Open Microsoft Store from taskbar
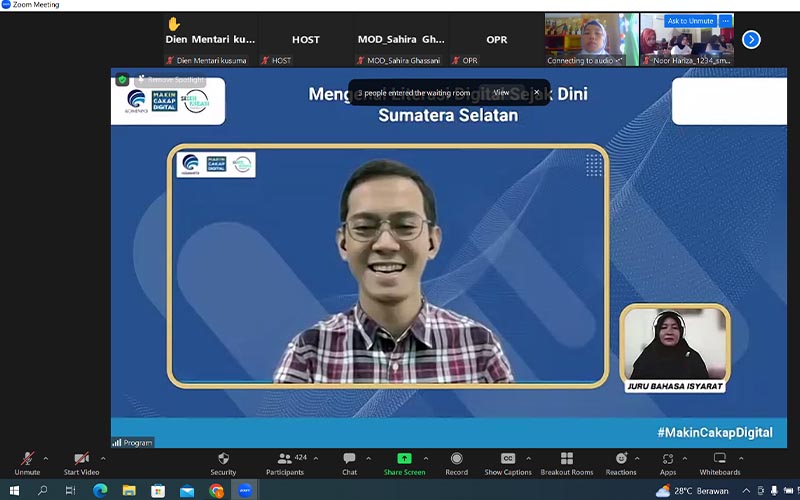 pos(158,491)
